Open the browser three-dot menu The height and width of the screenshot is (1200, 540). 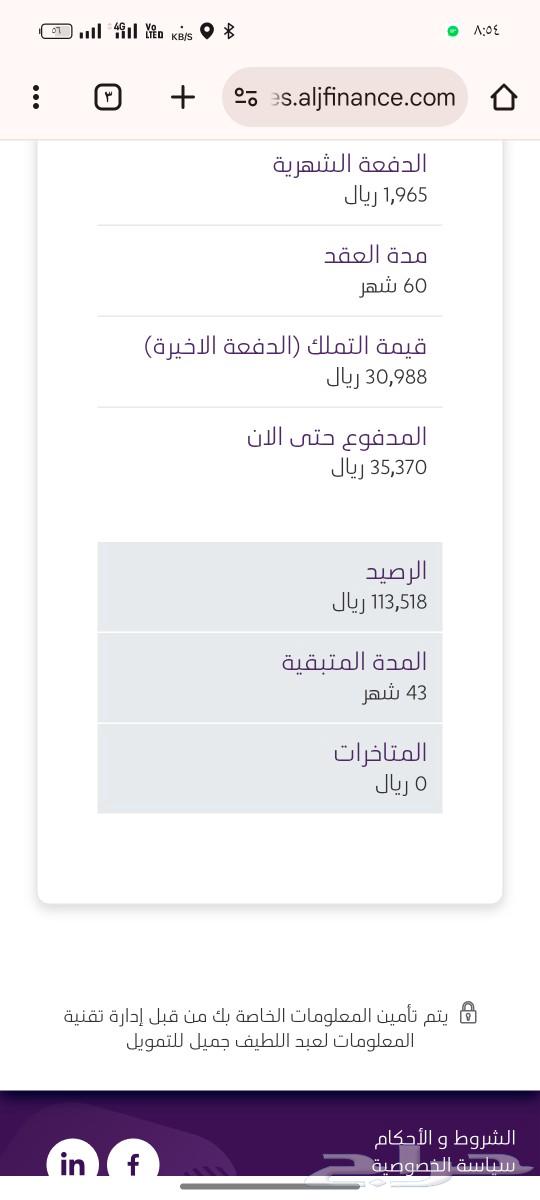[x=36, y=97]
